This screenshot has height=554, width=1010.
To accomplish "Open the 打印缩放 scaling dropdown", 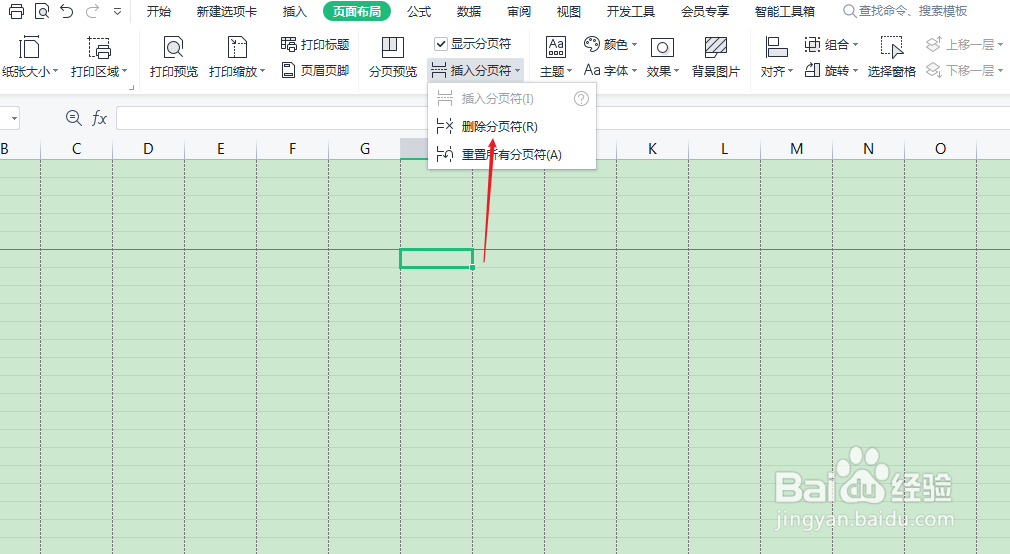I will [237, 57].
